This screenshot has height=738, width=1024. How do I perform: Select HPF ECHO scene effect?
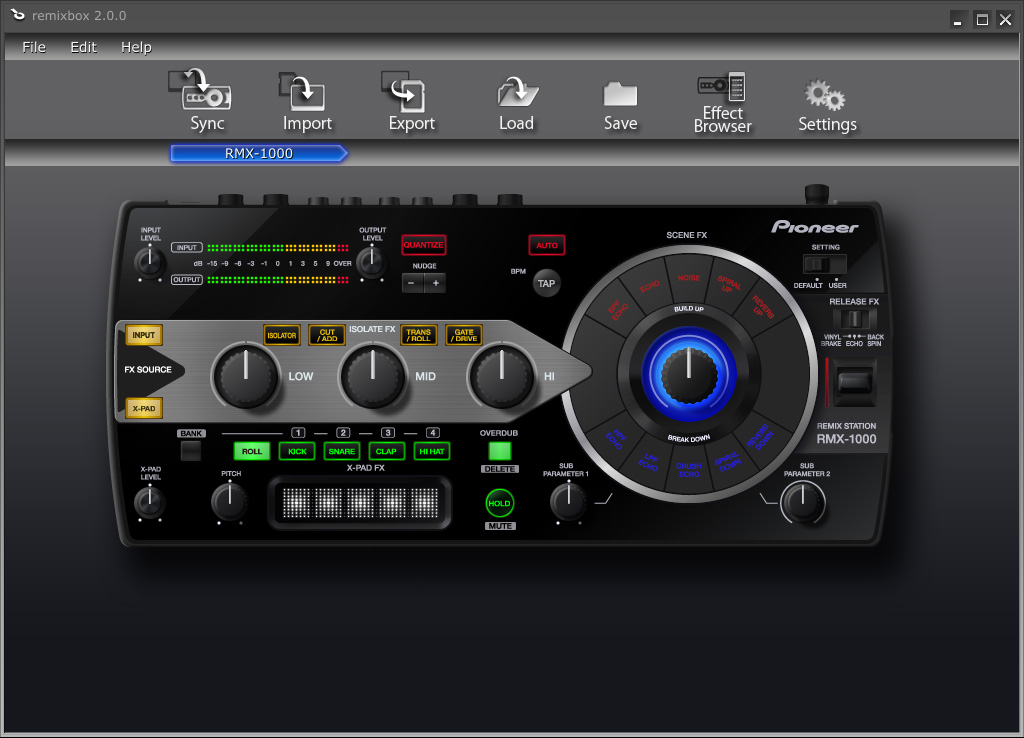615,439
